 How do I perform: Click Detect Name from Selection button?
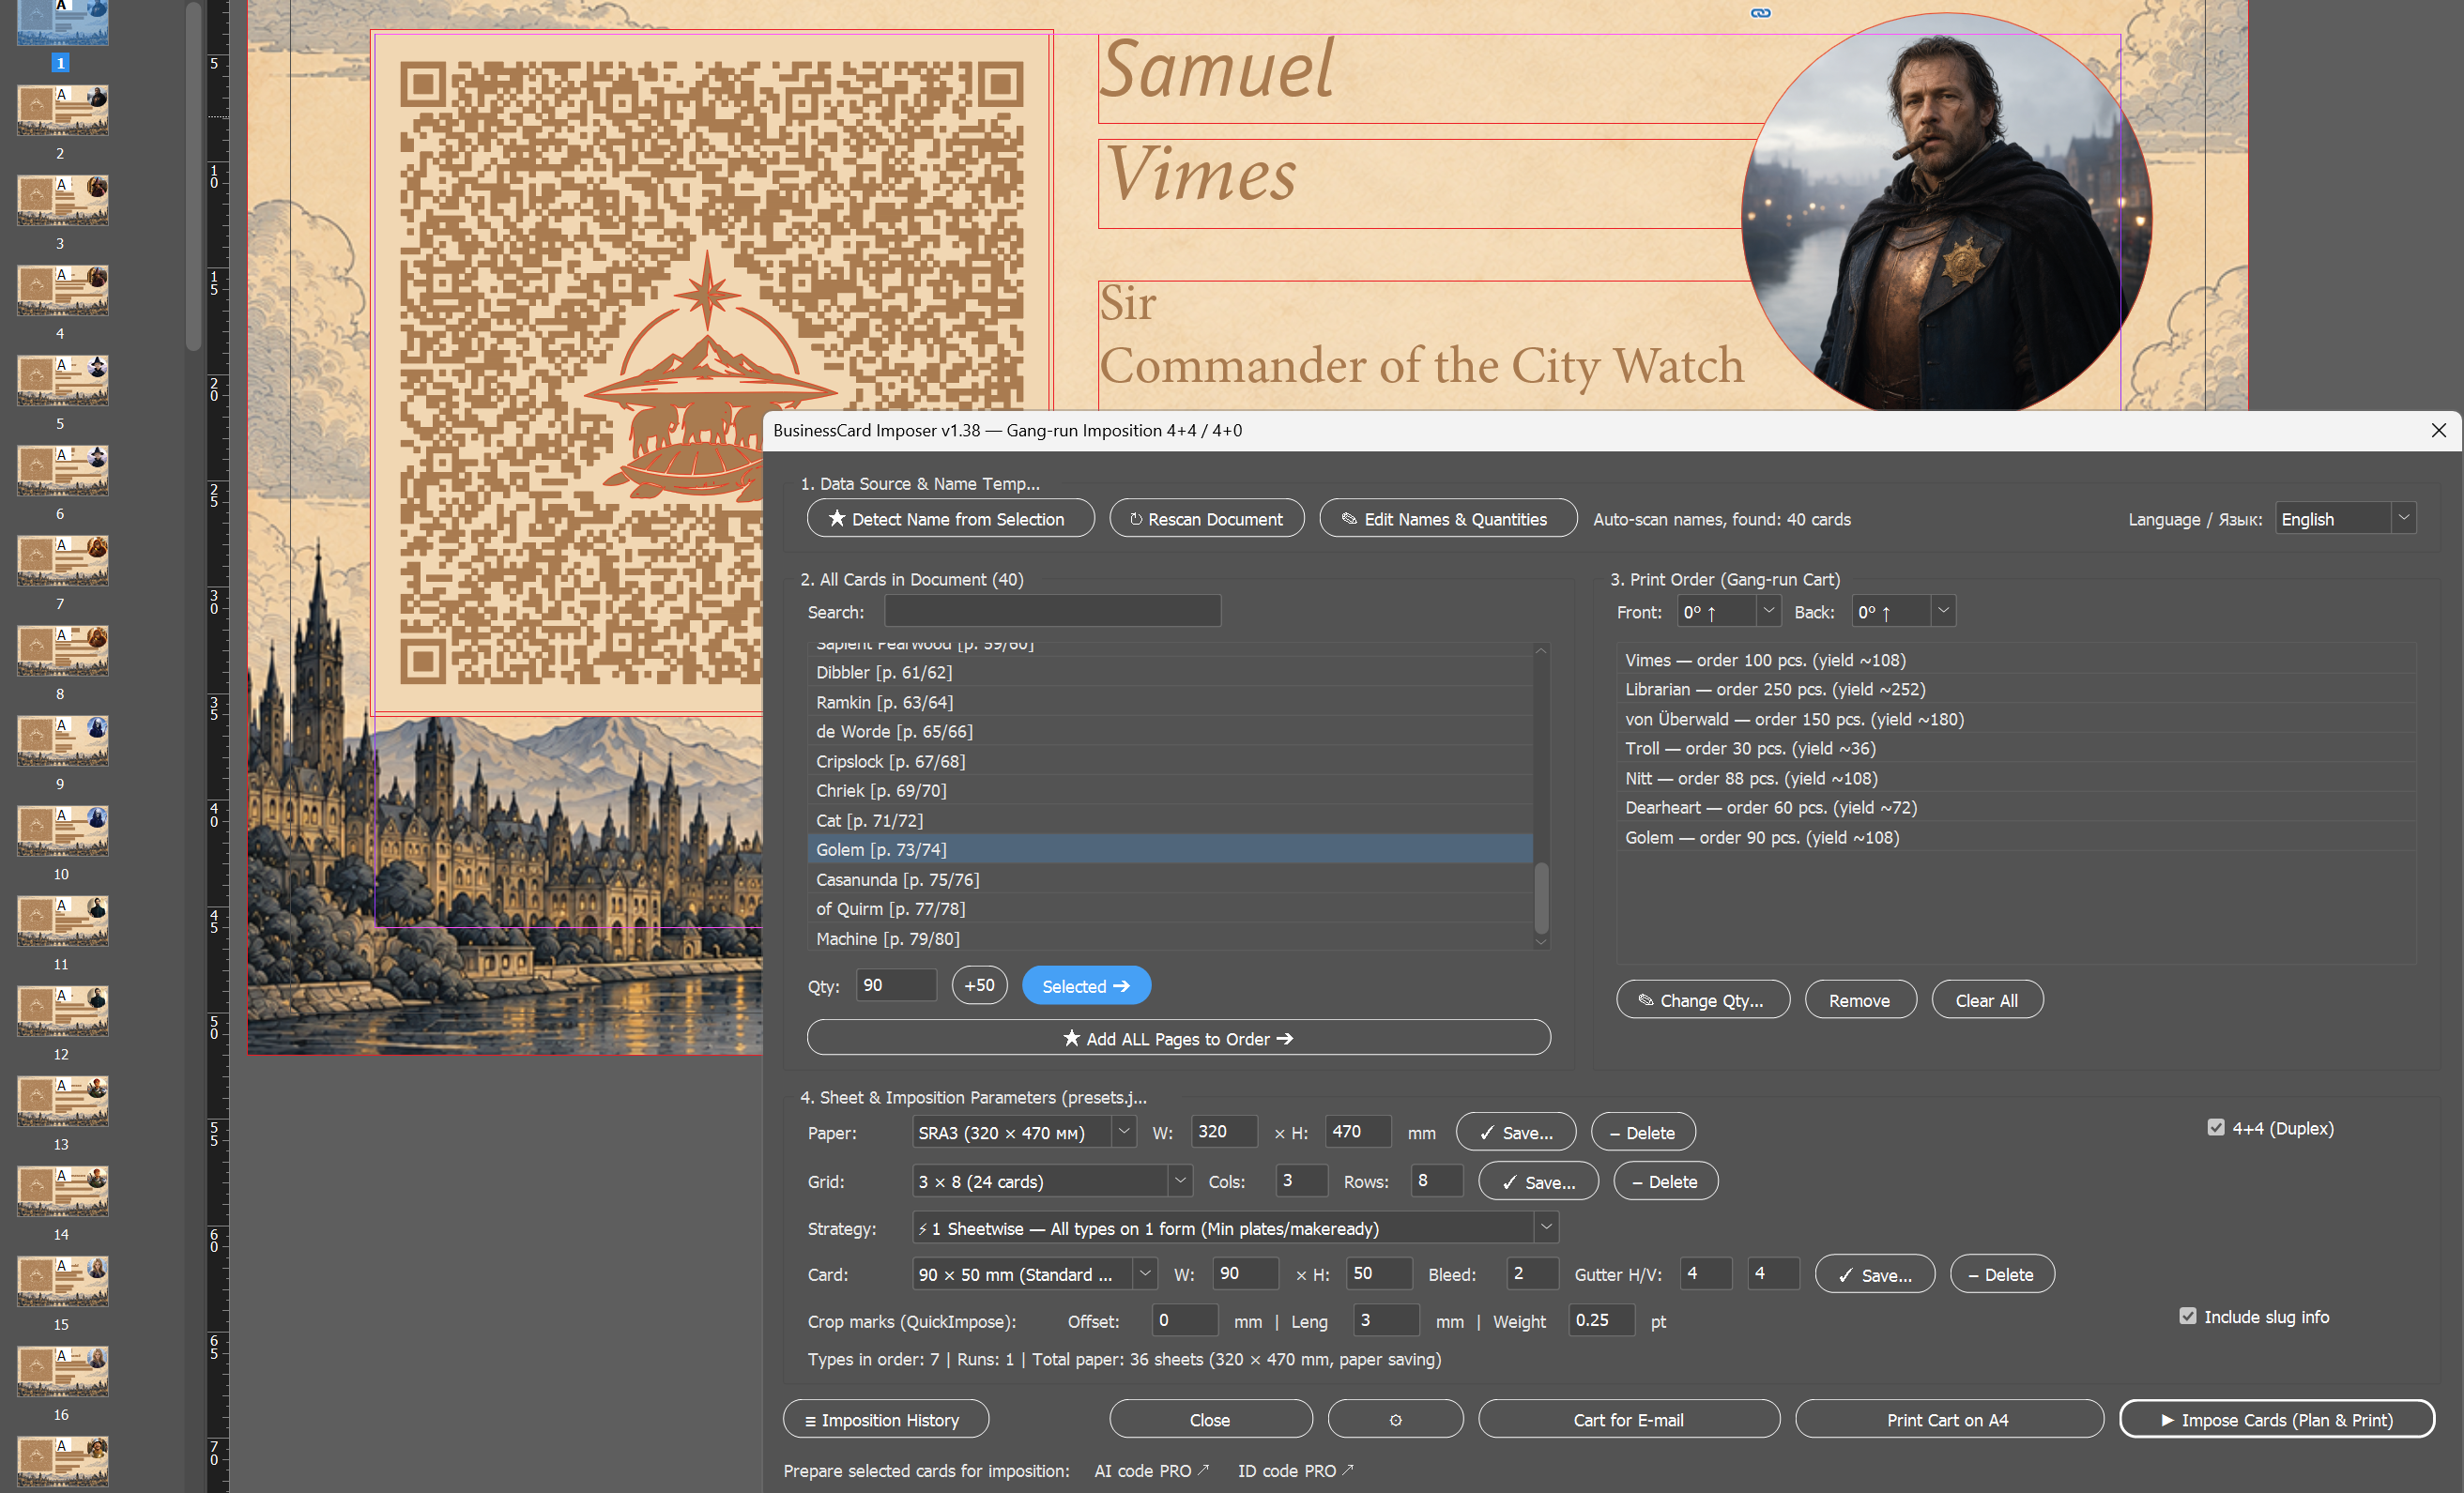[x=950, y=519]
